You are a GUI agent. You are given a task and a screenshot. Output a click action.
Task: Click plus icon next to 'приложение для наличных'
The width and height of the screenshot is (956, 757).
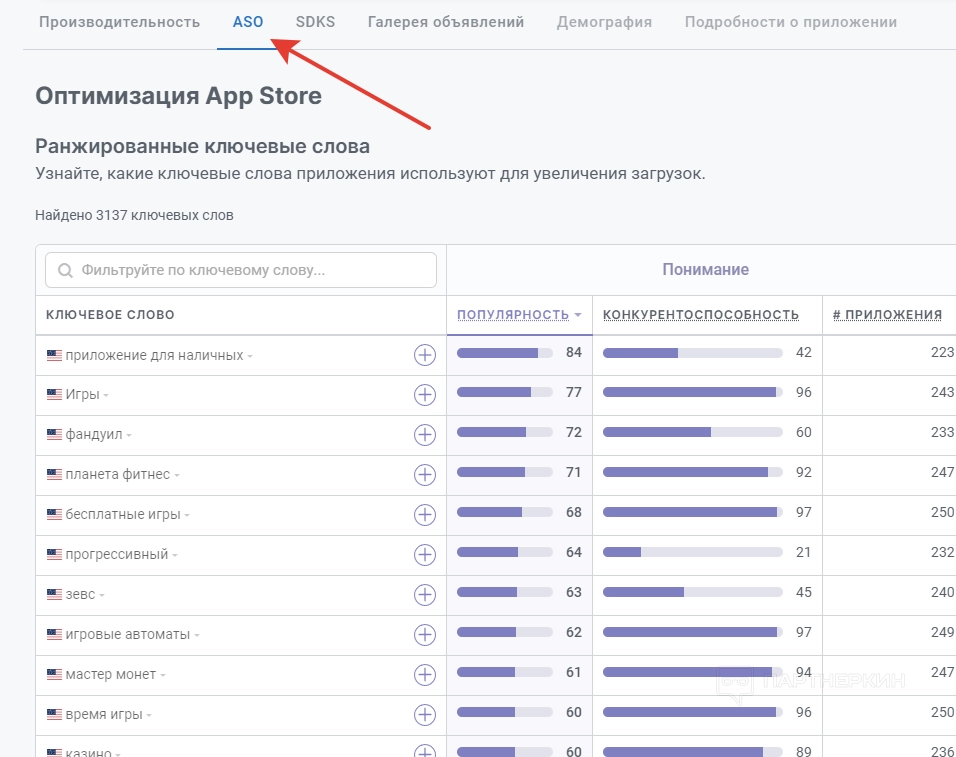pyautogui.click(x=425, y=354)
